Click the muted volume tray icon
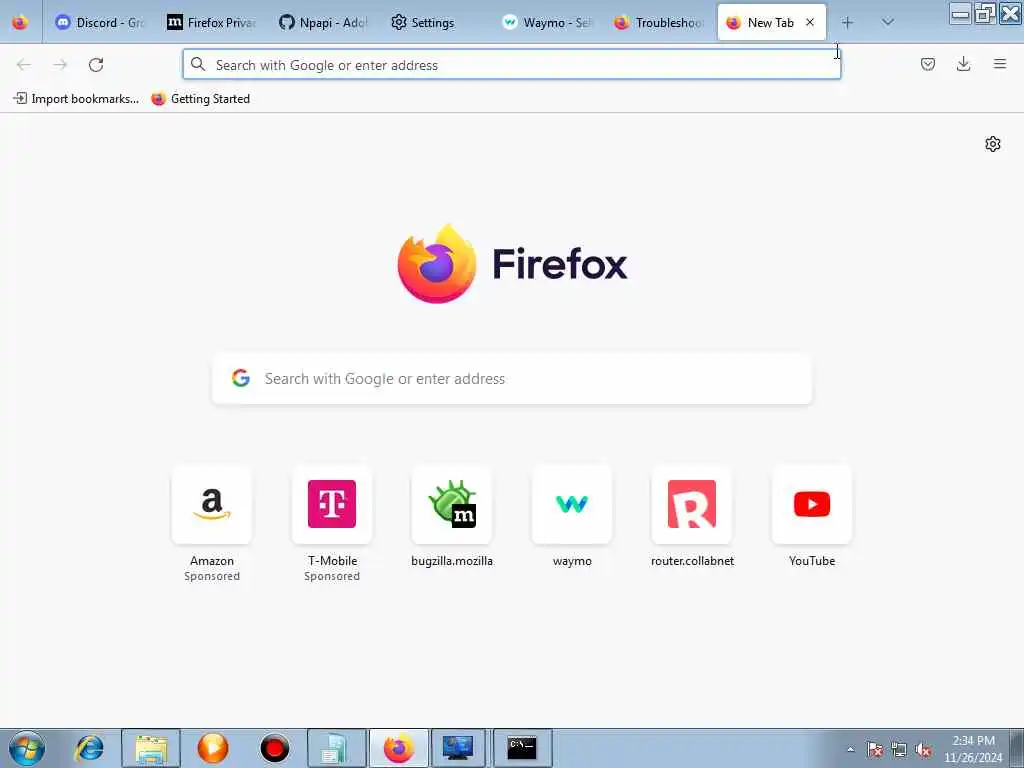The image size is (1024, 768). (923, 750)
